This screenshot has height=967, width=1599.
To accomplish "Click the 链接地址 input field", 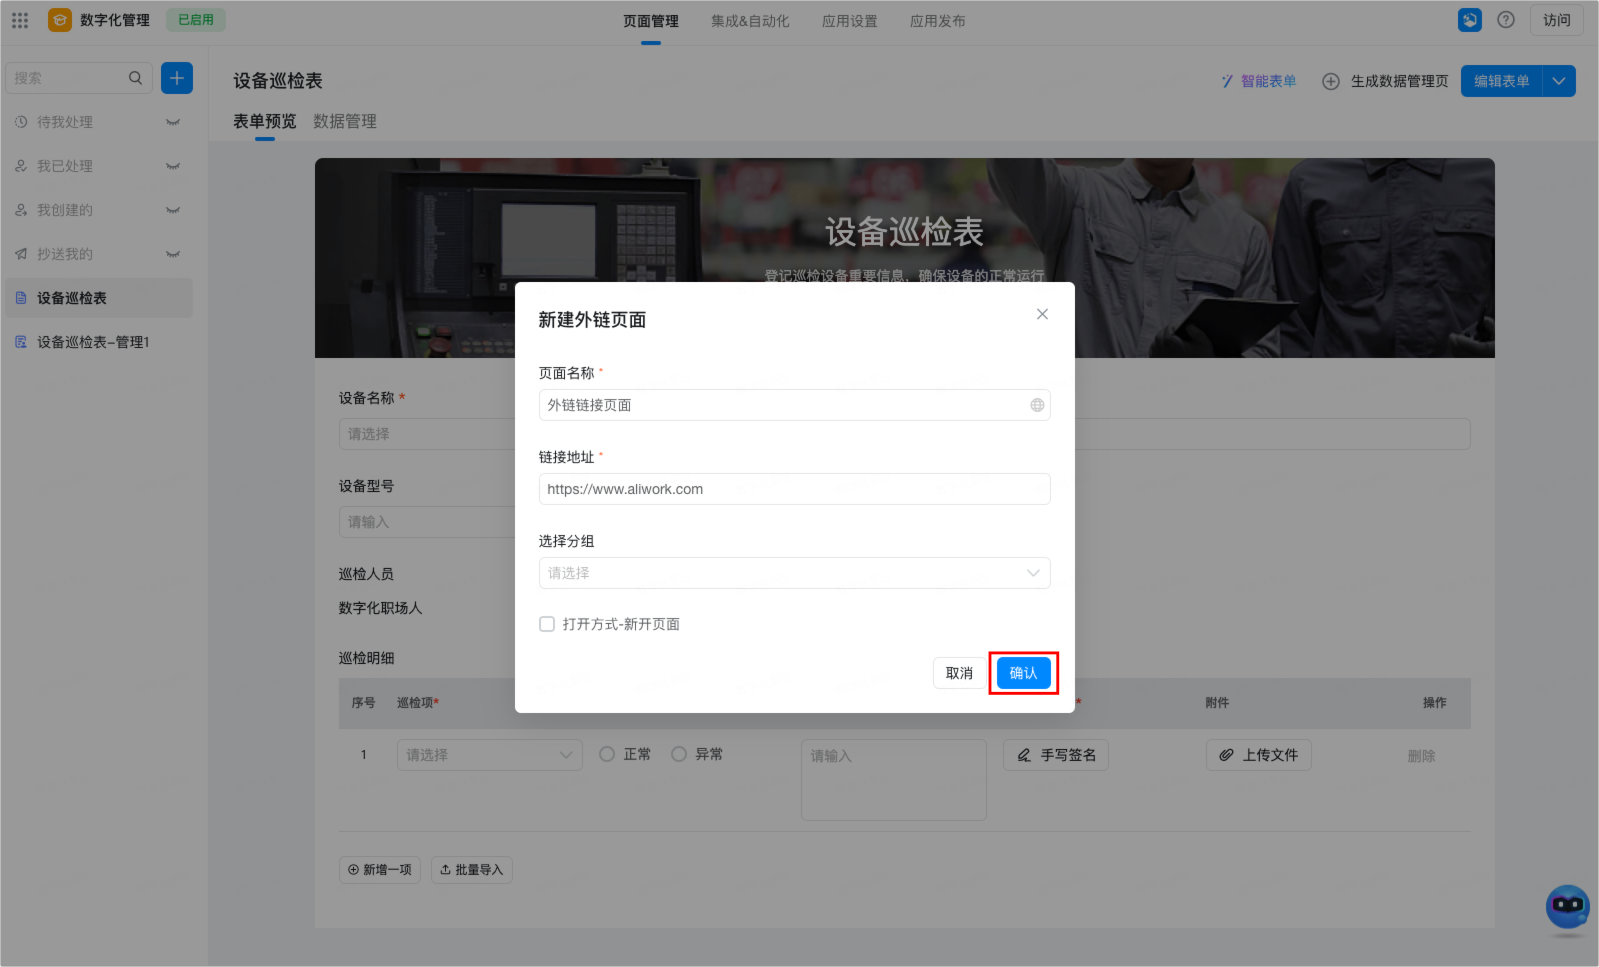I will coord(795,489).
